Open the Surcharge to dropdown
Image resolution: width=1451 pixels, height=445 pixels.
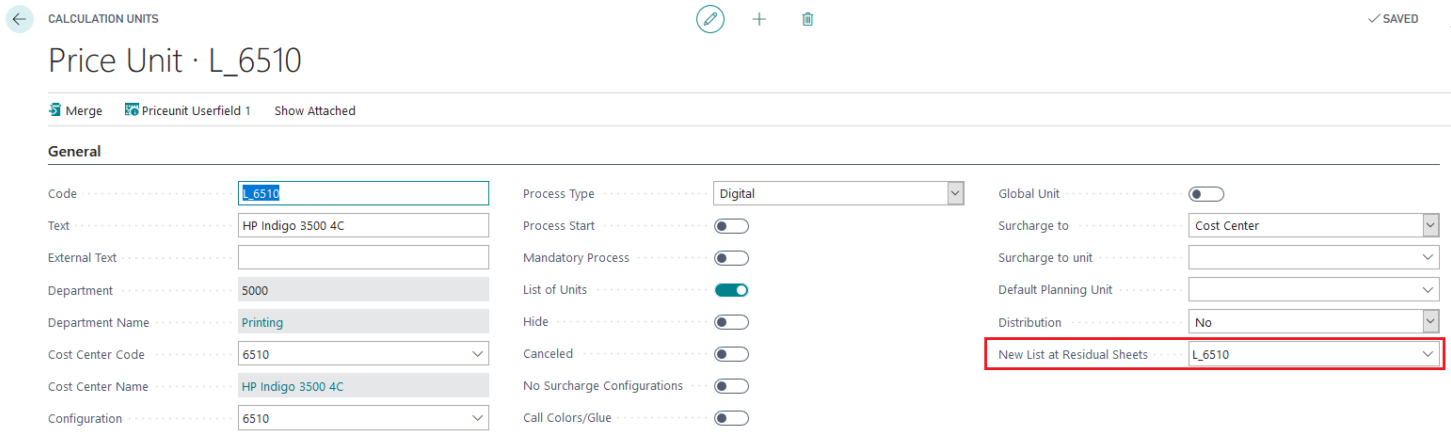(x=1313, y=226)
